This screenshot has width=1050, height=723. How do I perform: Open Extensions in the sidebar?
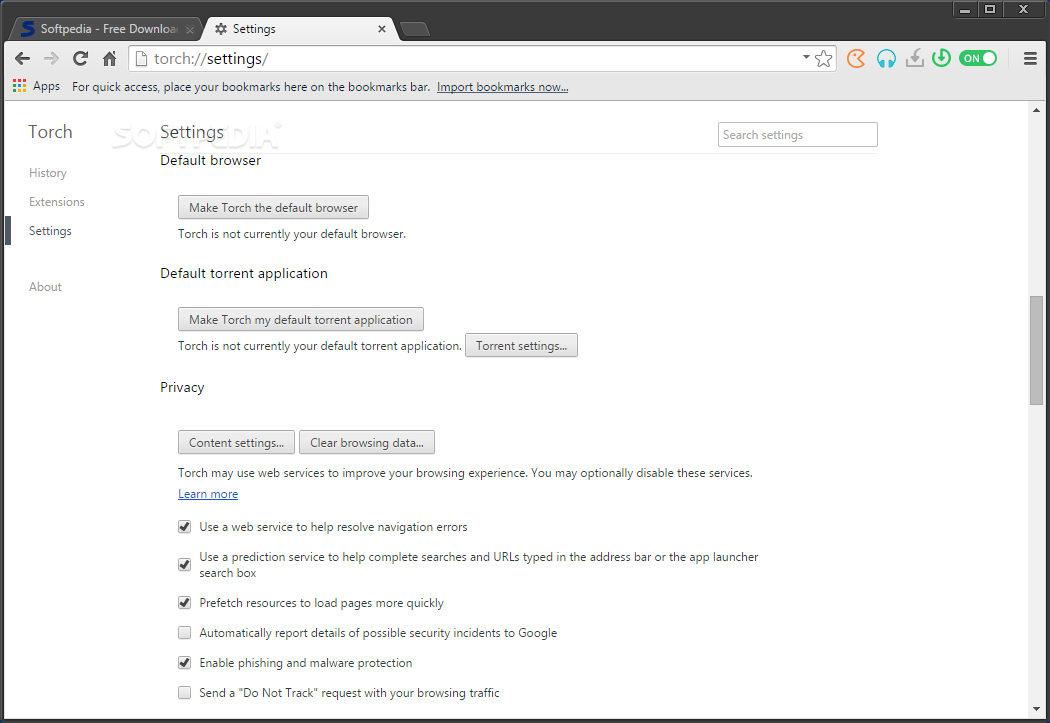[x=56, y=202]
